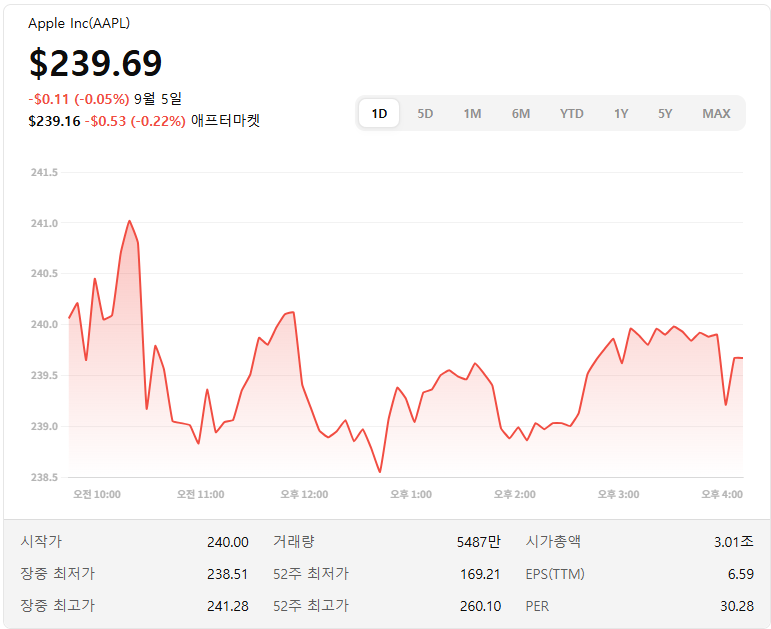
Task: Click the EPS(TTM) label
Action: pyautogui.click(x=555, y=574)
